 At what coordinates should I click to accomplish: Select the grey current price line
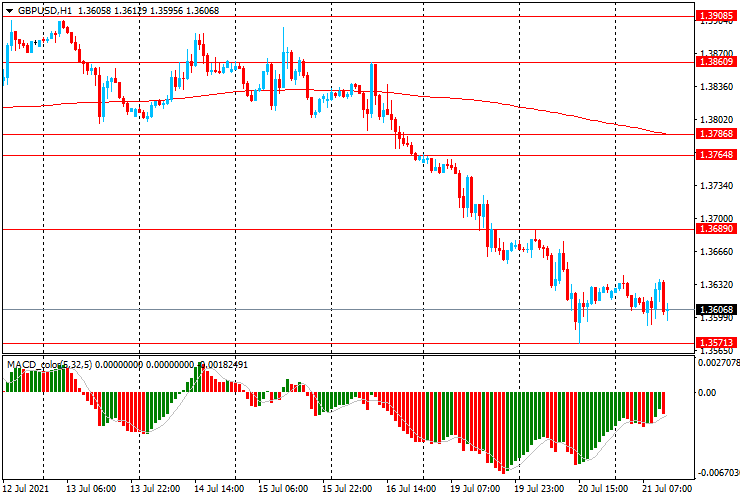(x=349, y=310)
